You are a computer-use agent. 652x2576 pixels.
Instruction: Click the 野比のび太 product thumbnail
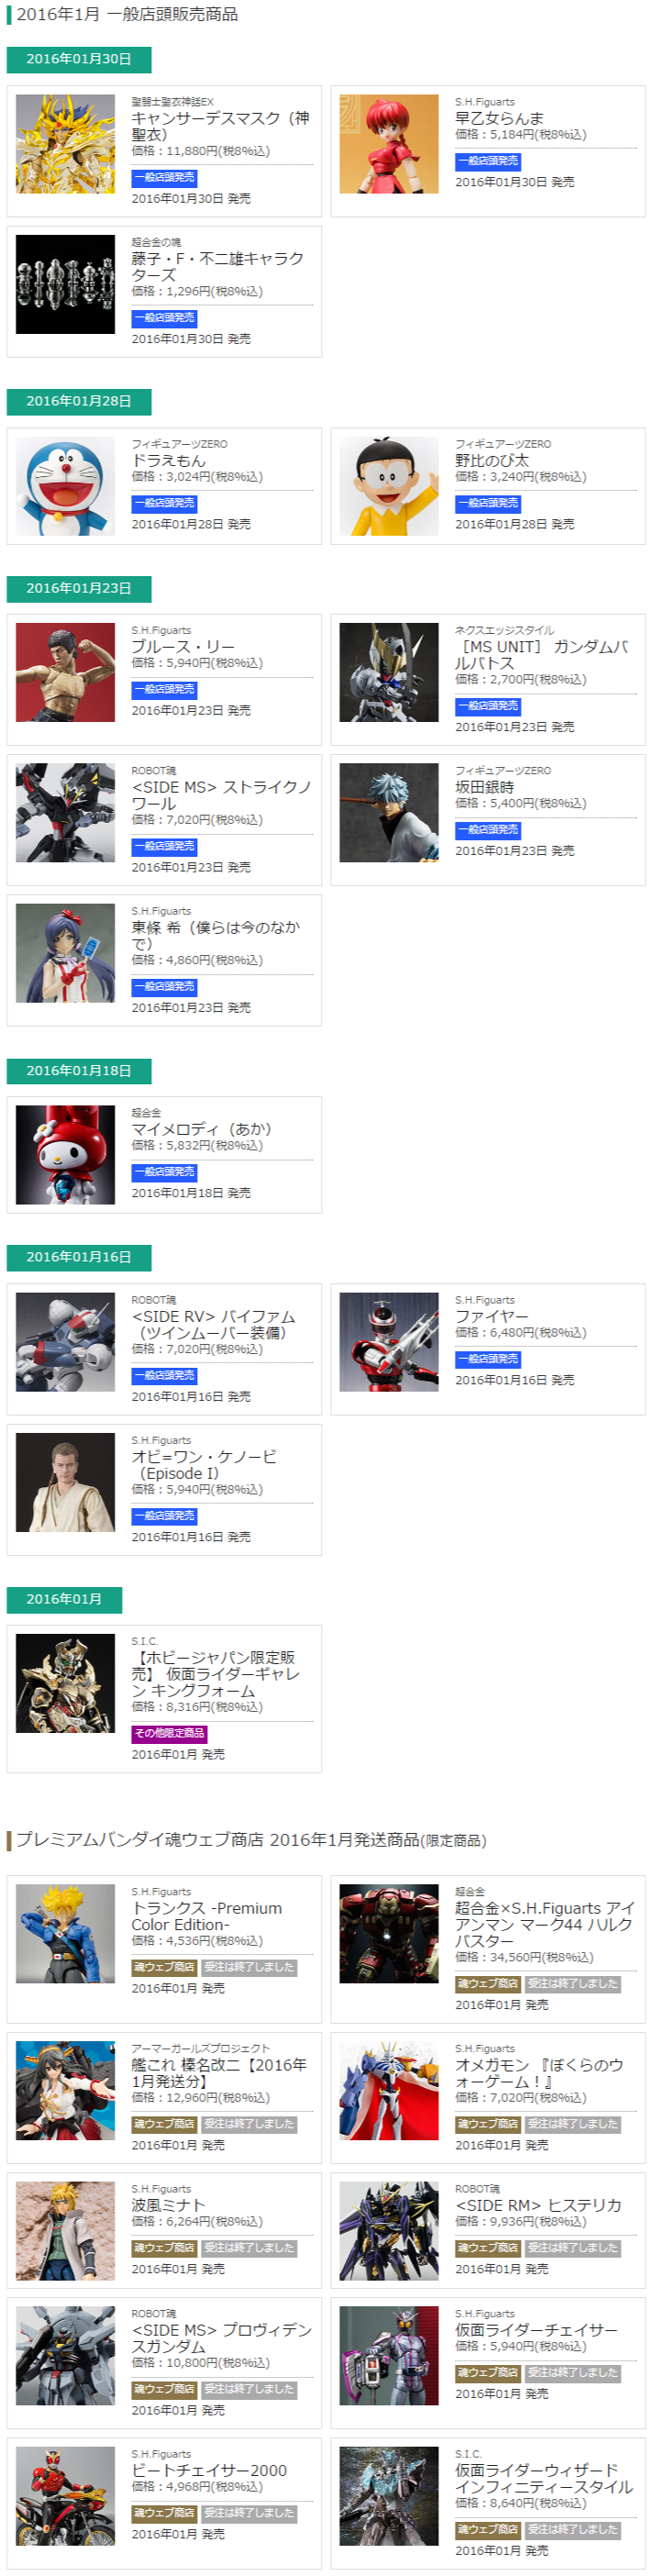pos(389,486)
